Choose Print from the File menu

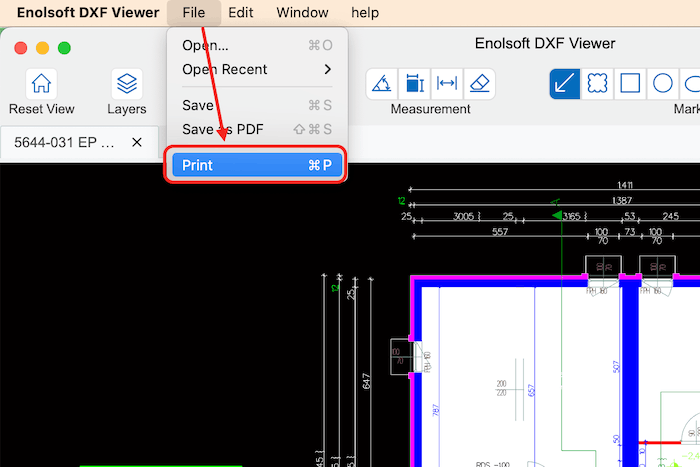[256, 165]
